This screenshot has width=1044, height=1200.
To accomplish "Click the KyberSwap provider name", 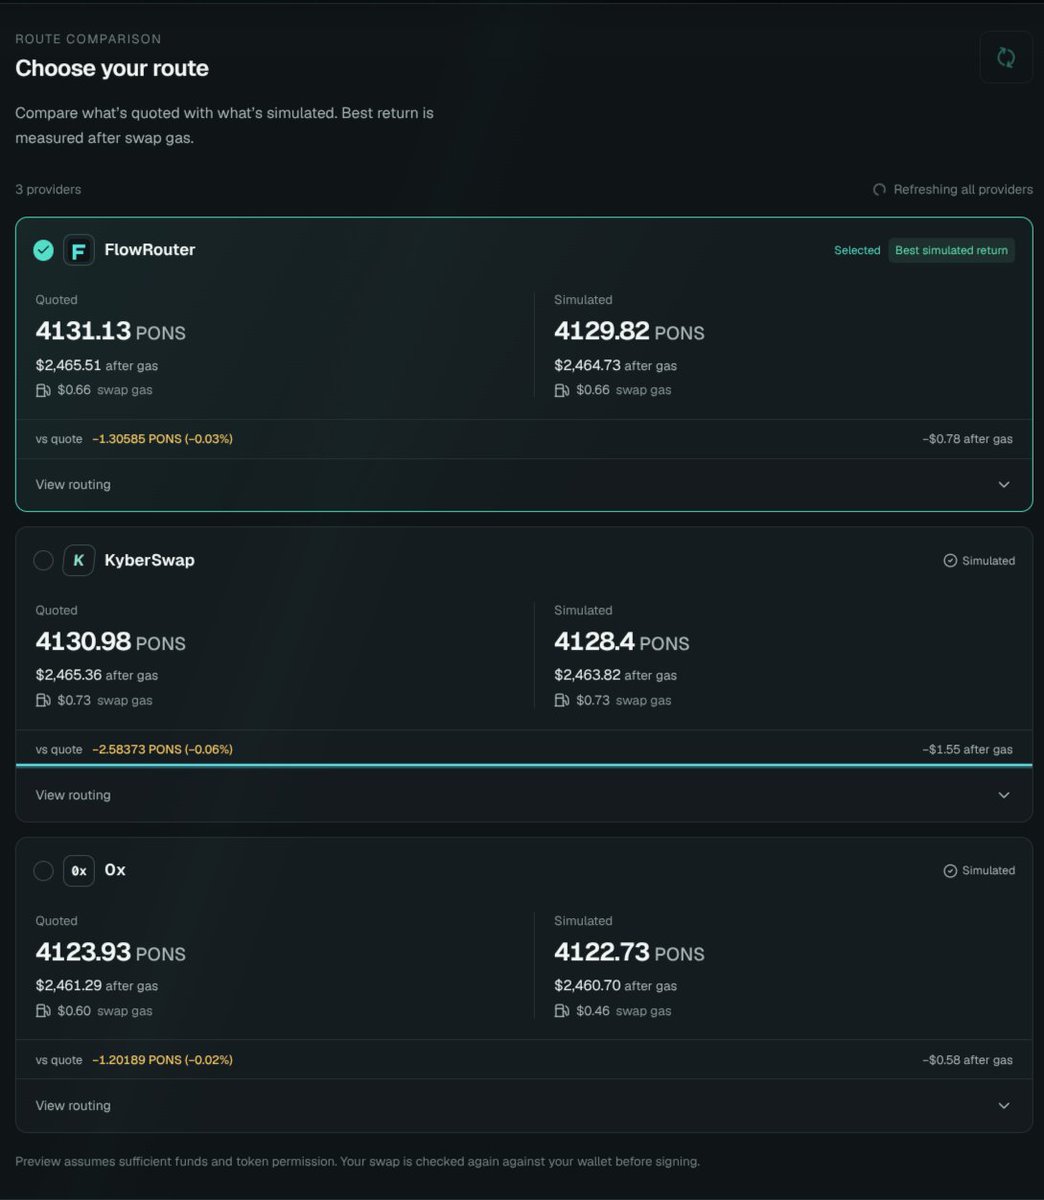I will click(150, 560).
